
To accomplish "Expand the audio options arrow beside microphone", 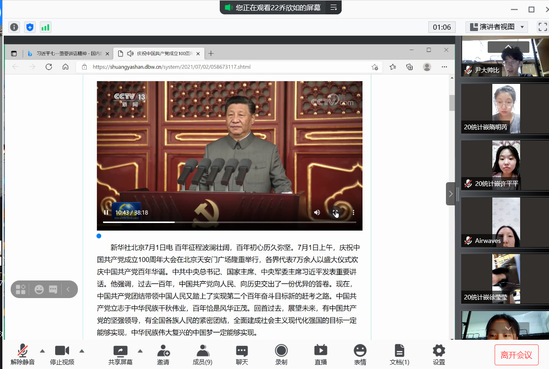I will [x=42, y=351].
